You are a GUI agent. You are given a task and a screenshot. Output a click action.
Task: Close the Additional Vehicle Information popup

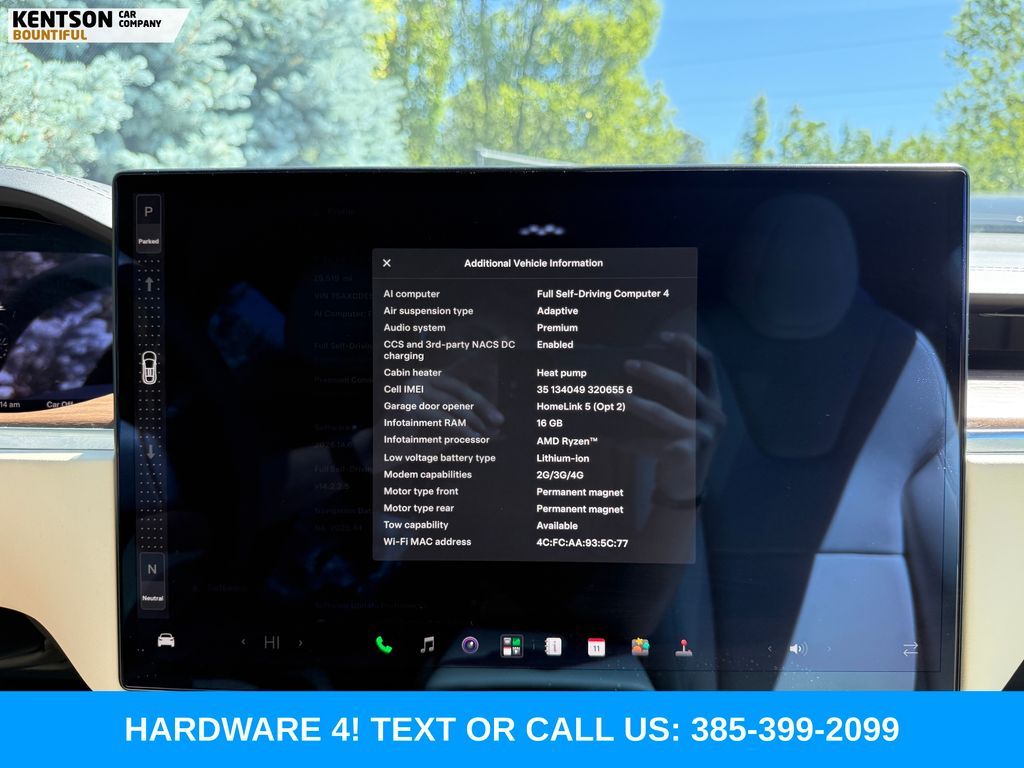point(387,263)
